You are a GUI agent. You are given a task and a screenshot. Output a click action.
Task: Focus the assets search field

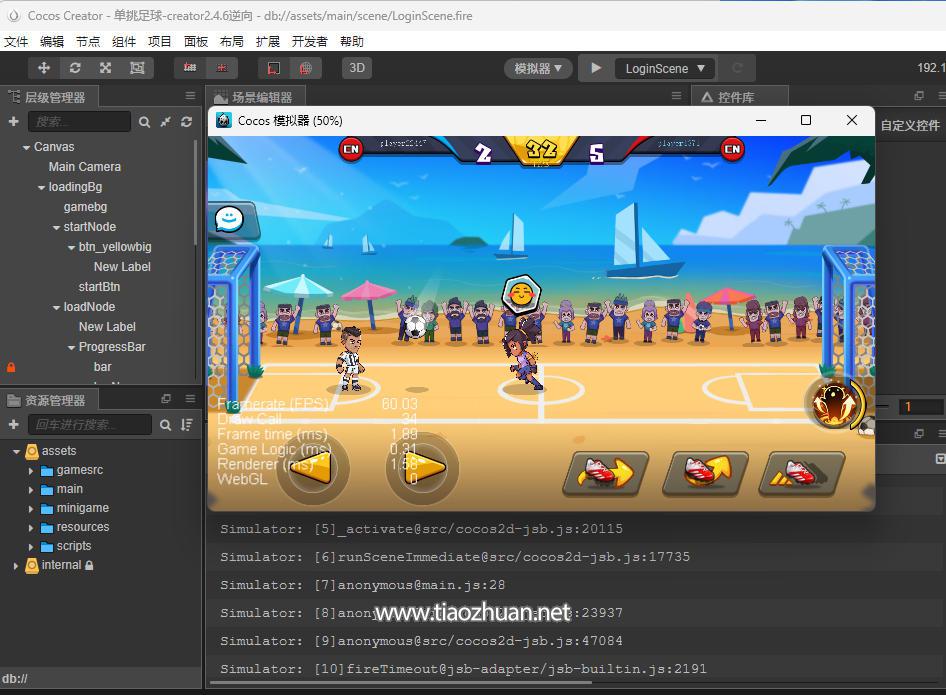pos(90,425)
